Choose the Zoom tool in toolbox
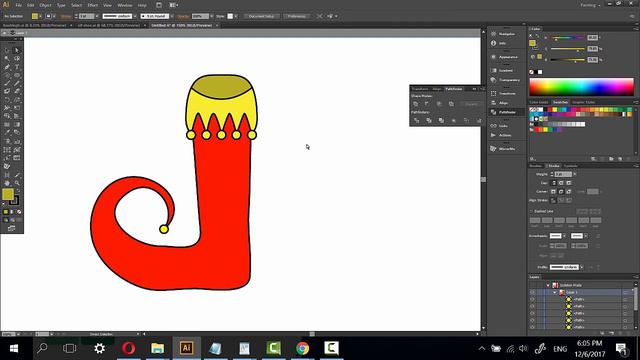 point(17,183)
